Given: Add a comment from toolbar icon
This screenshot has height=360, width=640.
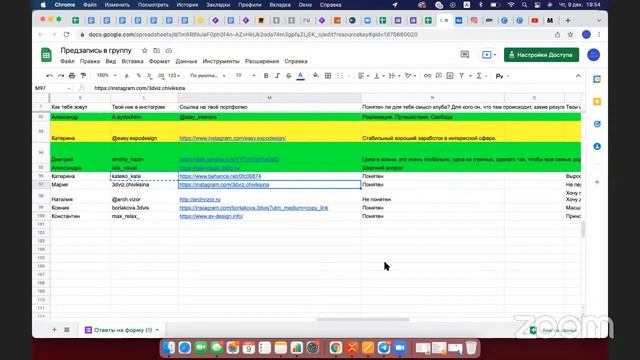Looking at the screenshot, I should click(x=439, y=76).
